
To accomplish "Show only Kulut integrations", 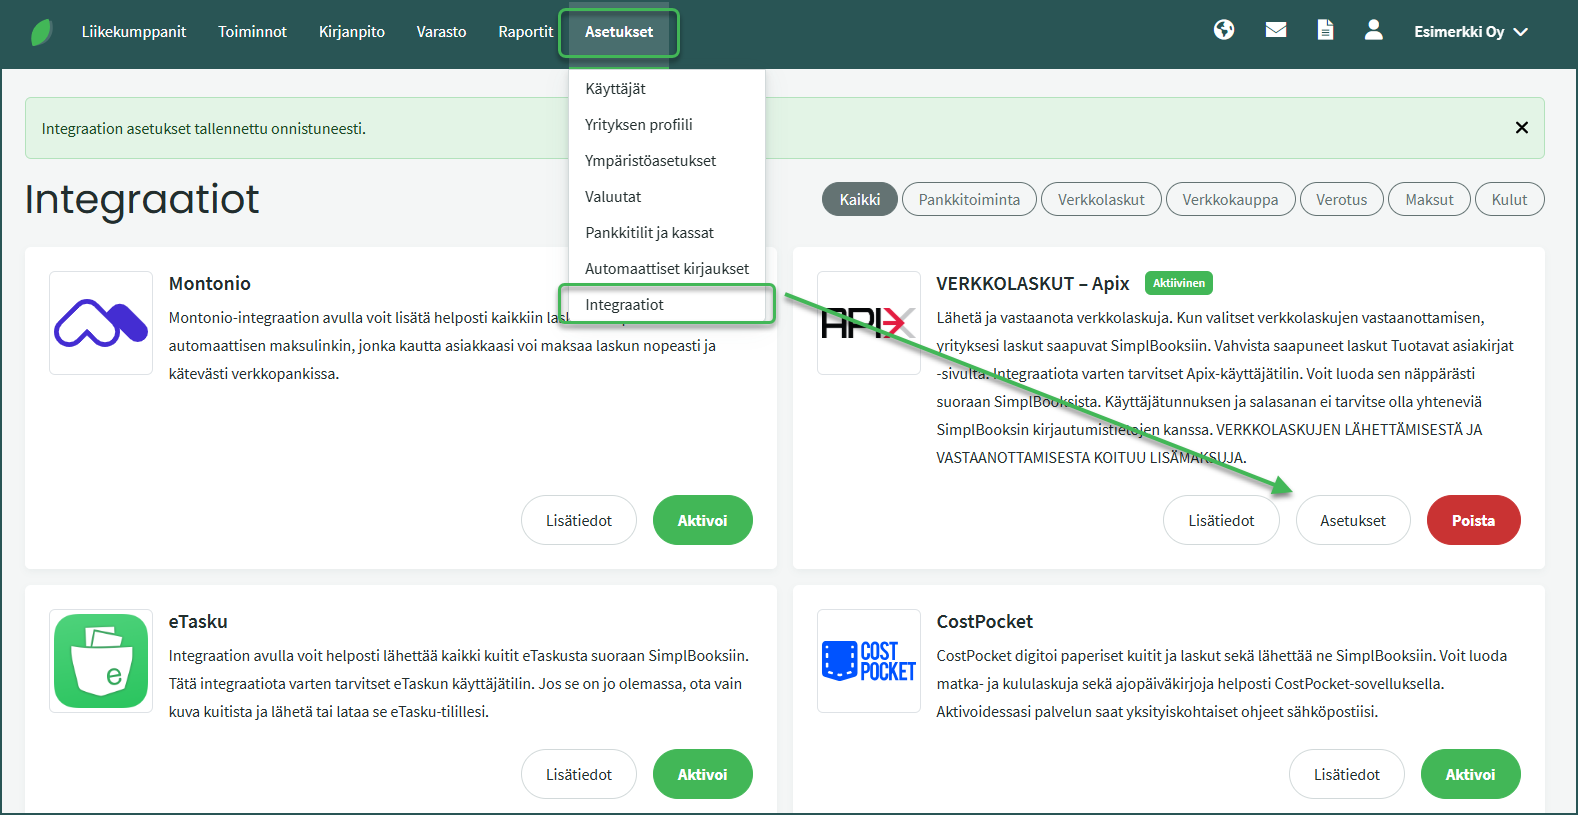I will tap(1509, 200).
